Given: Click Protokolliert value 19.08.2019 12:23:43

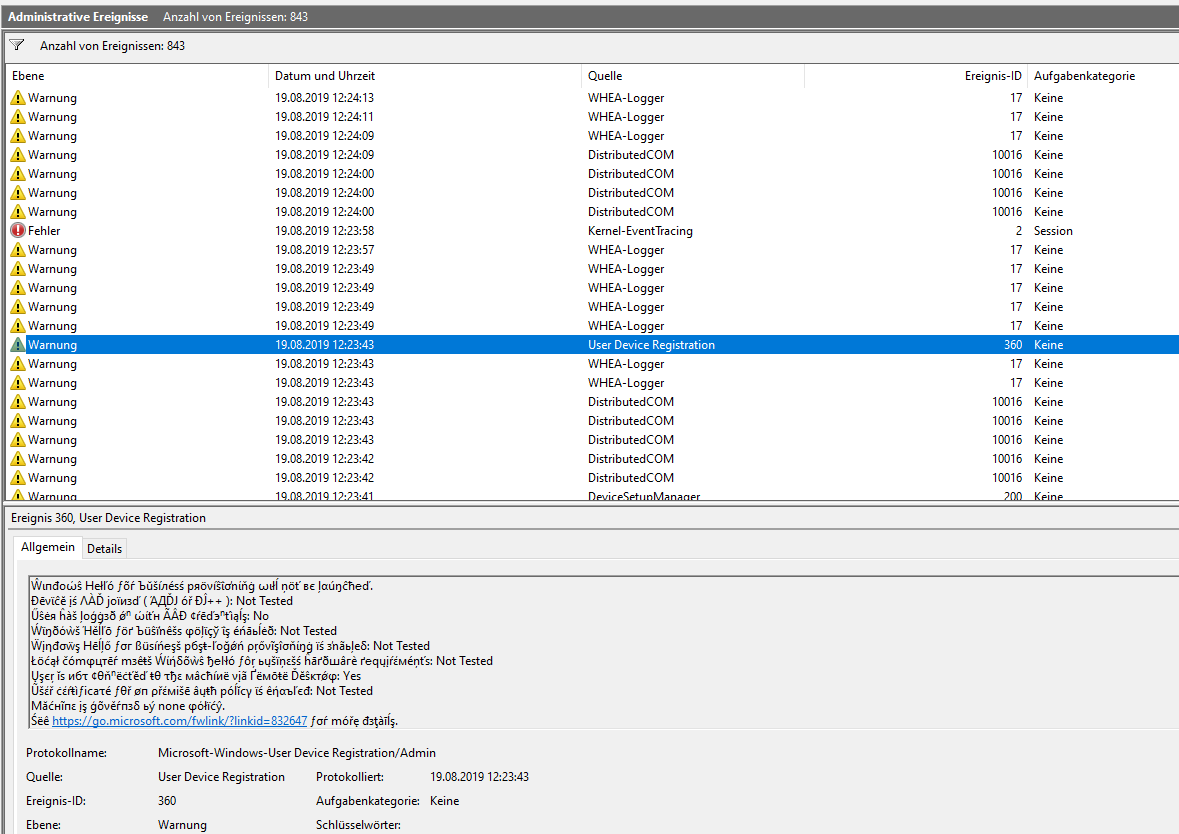Looking at the screenshot, I should [479, 777].
